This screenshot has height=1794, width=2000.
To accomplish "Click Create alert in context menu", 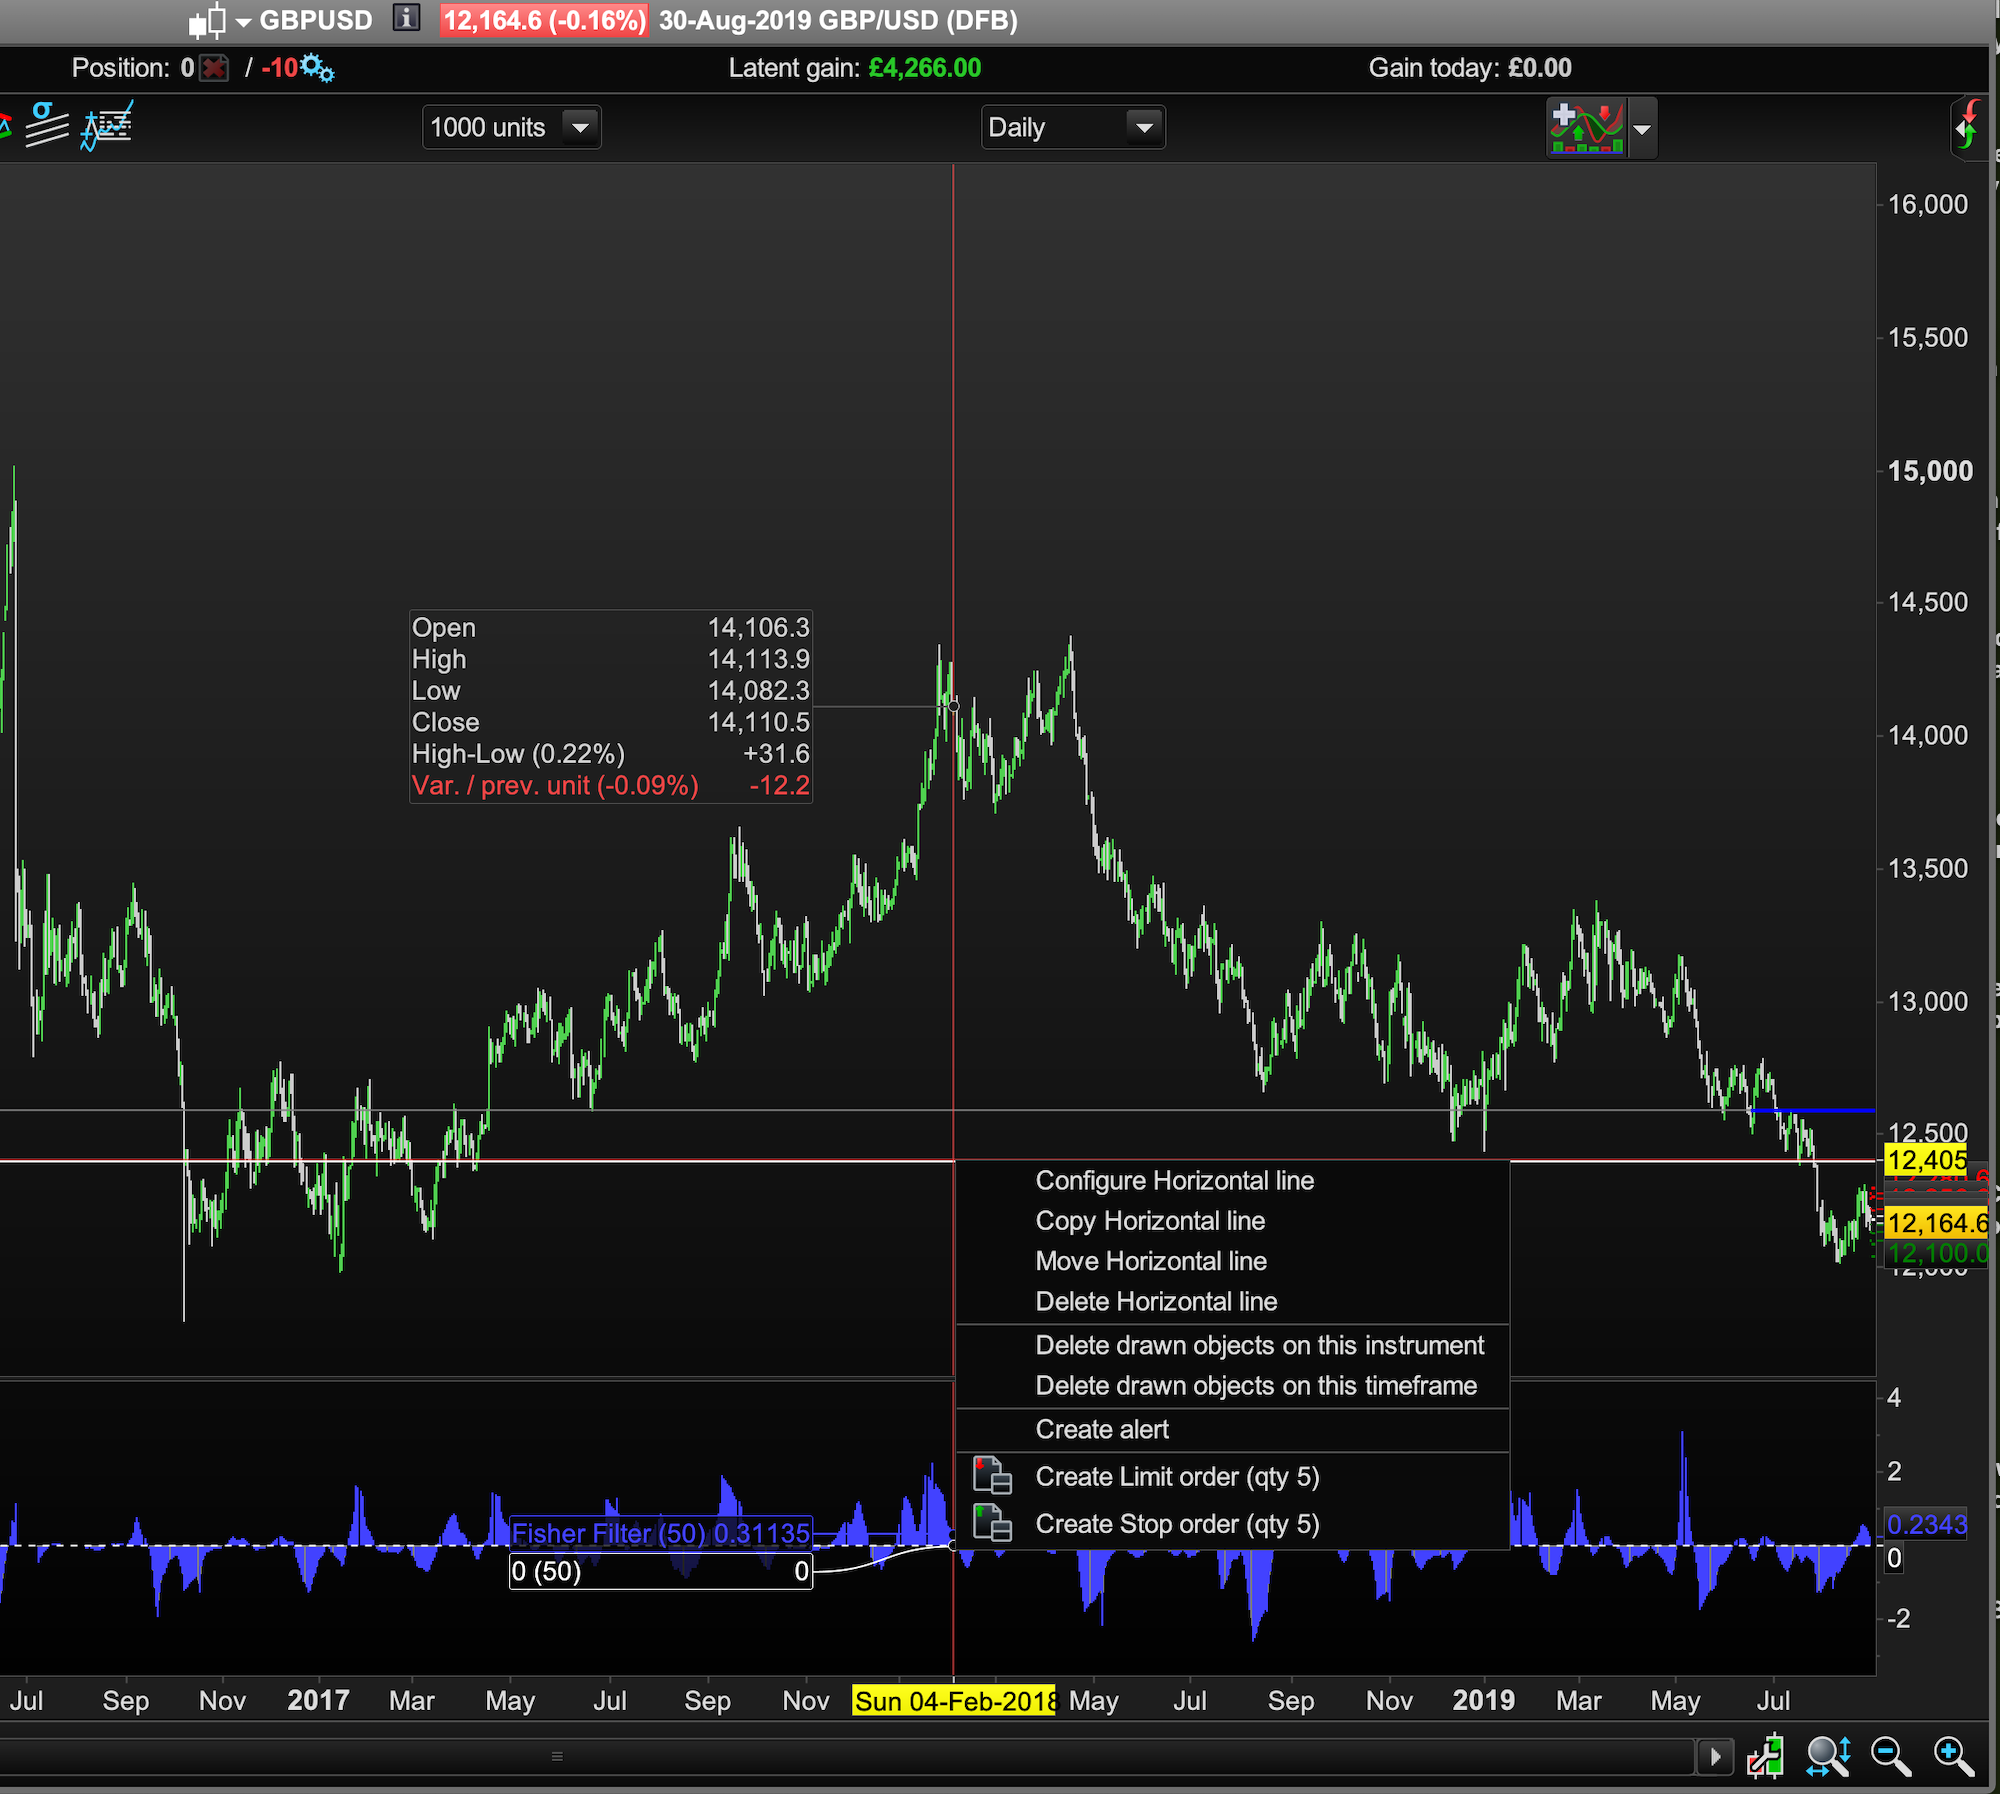I will (x=1102, y=1430).
